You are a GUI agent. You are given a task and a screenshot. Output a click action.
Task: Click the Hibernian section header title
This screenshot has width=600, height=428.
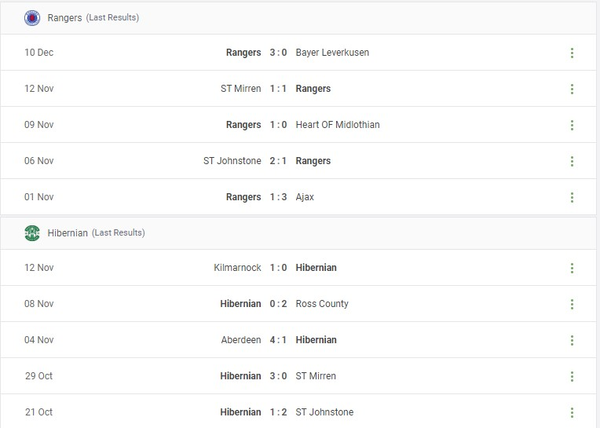[68, 233]
